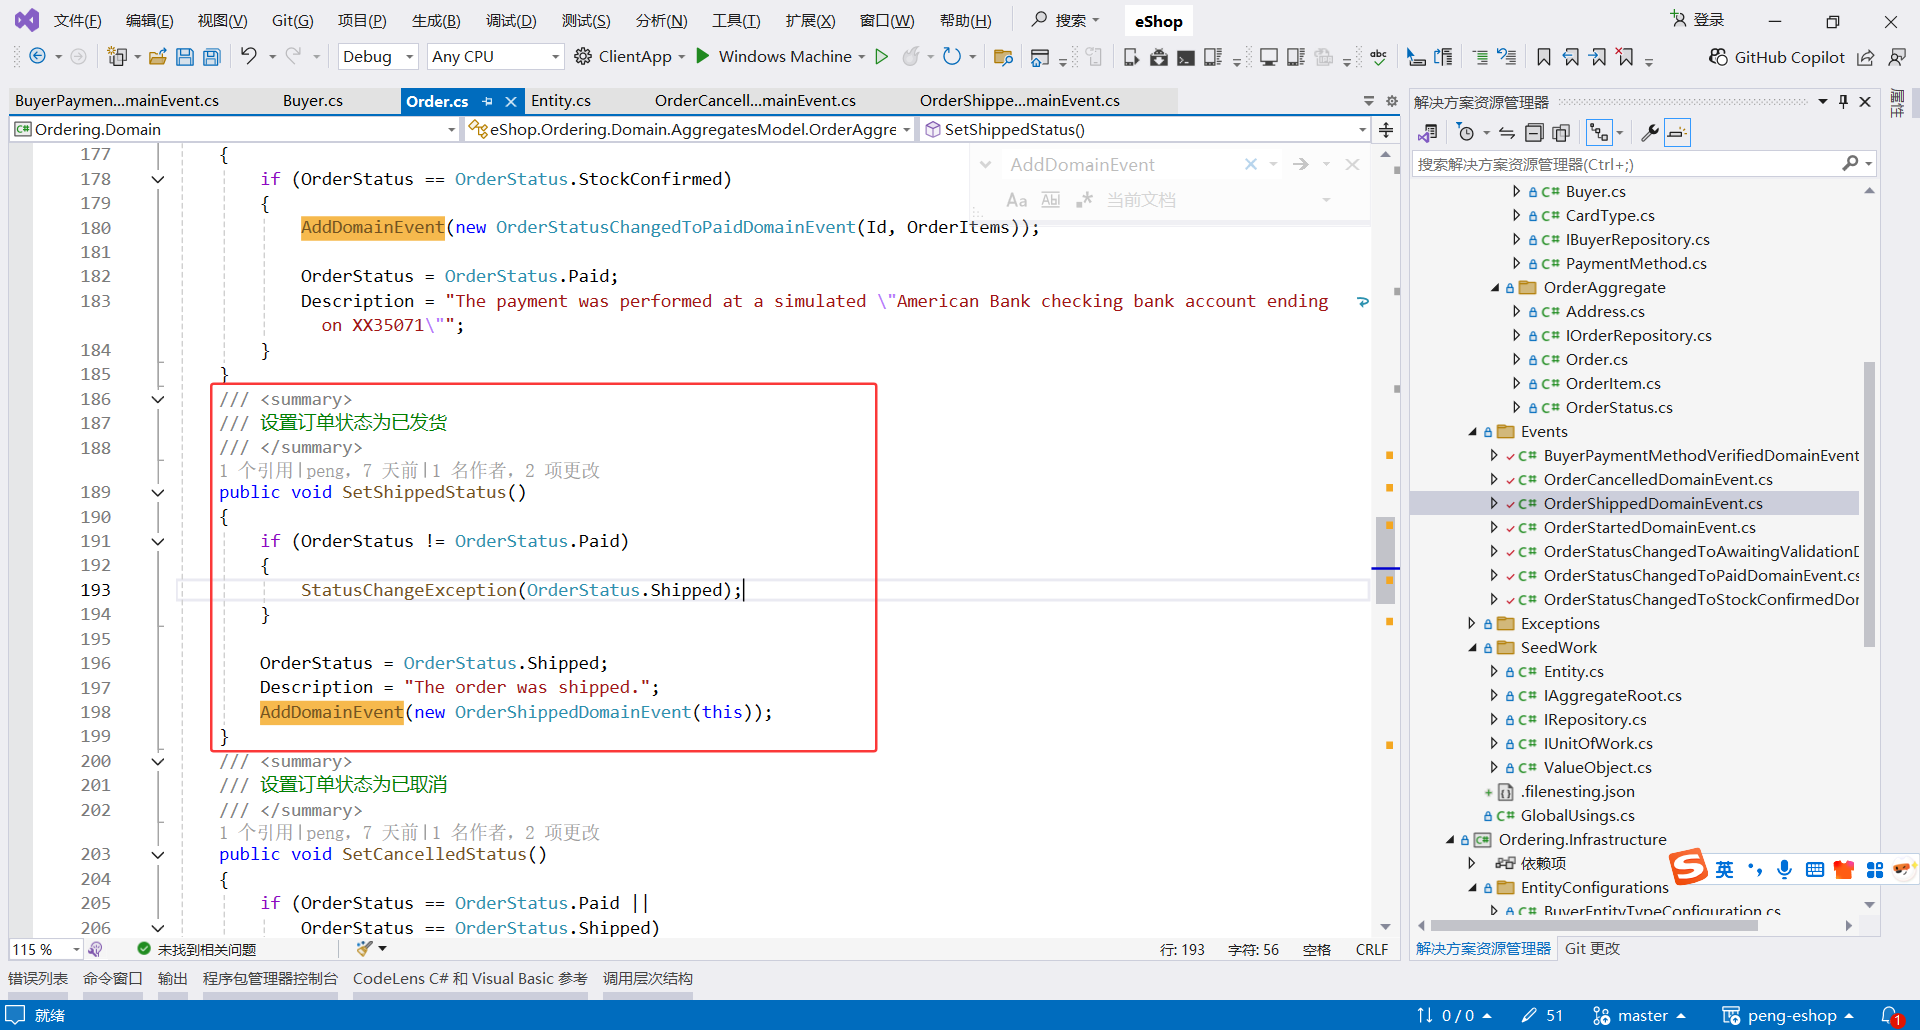The image size is (1920, 1030).
Task: Expand the OrderShippedDomainEvent.cs tree node
Action: [1494, 504]
